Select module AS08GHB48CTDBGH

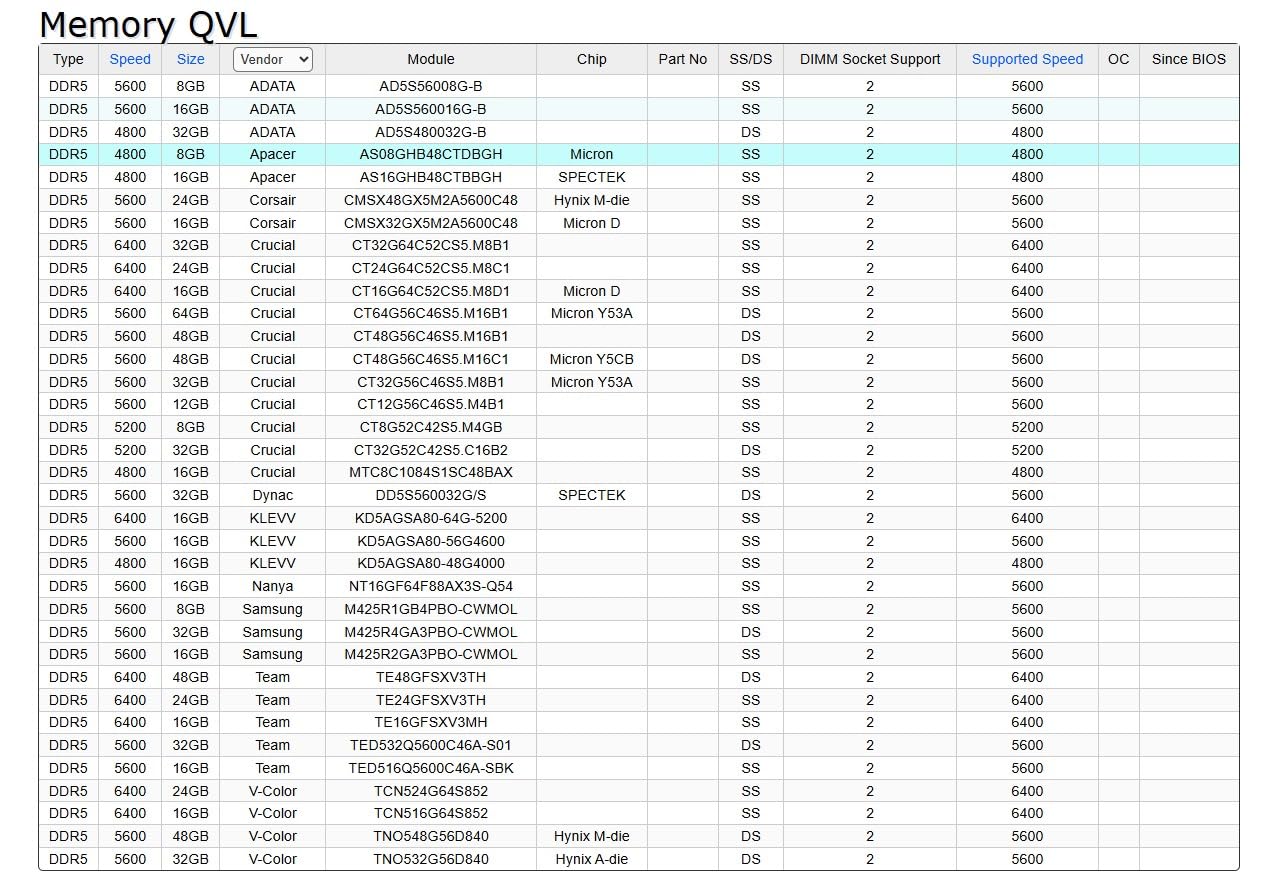[431, 154]
